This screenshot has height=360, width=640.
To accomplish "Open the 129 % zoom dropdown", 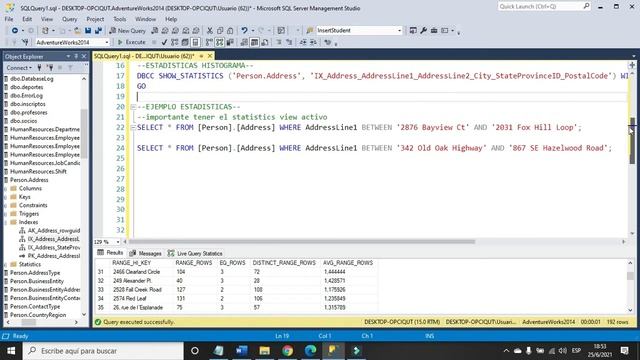I will point(118,242).
